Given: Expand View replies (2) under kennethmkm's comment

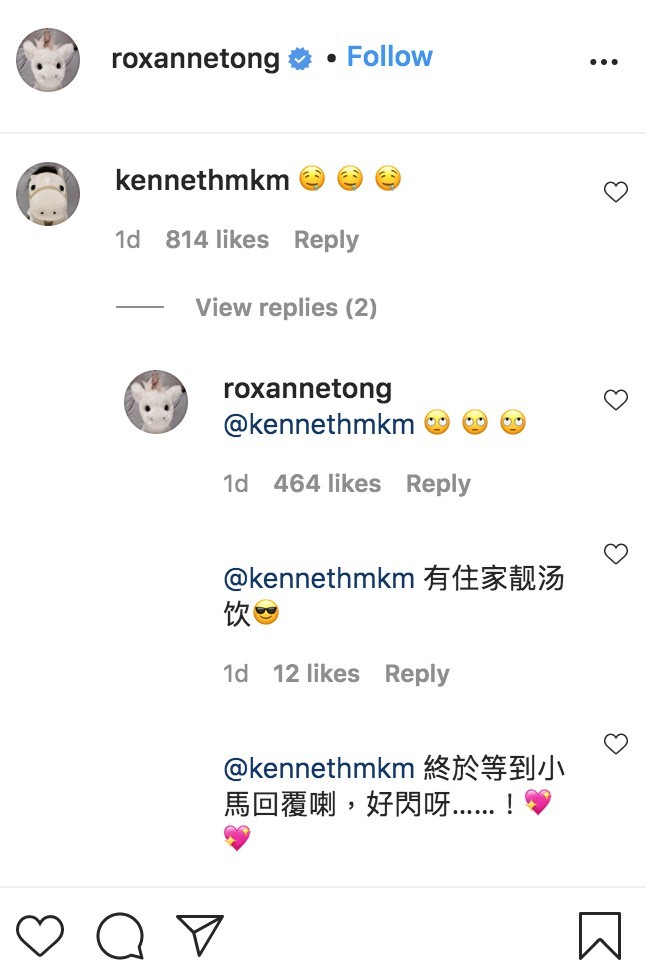Looking at the screenshot, I should (286, 307).
